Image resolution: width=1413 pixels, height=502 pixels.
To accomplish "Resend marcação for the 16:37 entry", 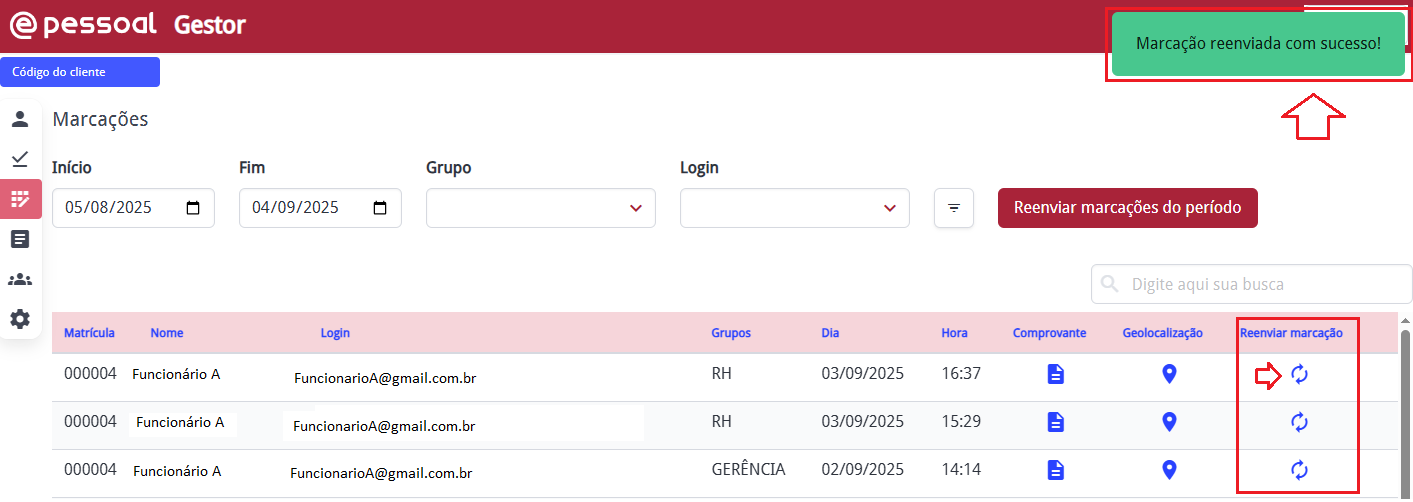I will coord(1299,374).
